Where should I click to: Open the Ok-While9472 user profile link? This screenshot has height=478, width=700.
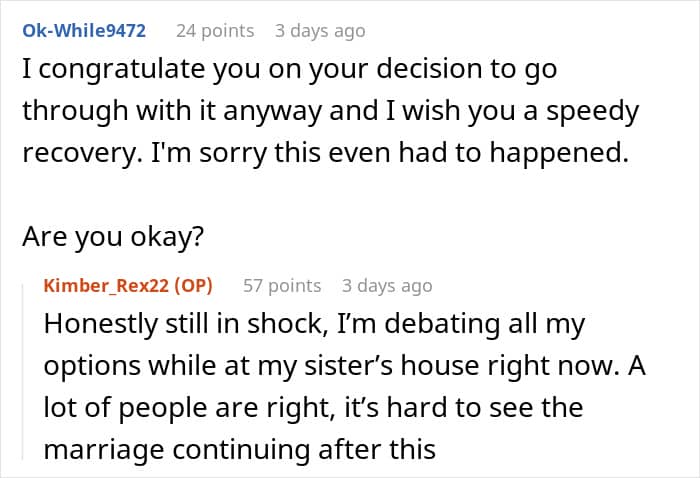tap(84, 31)
